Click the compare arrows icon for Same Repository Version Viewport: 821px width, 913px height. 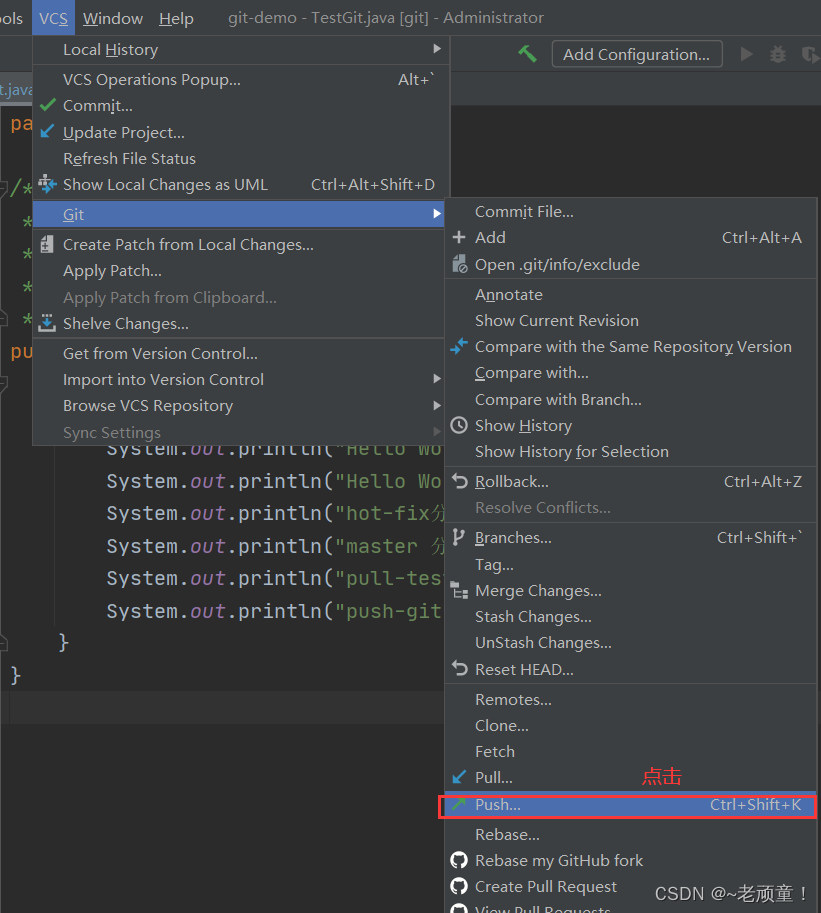click(x=459, y=346)
